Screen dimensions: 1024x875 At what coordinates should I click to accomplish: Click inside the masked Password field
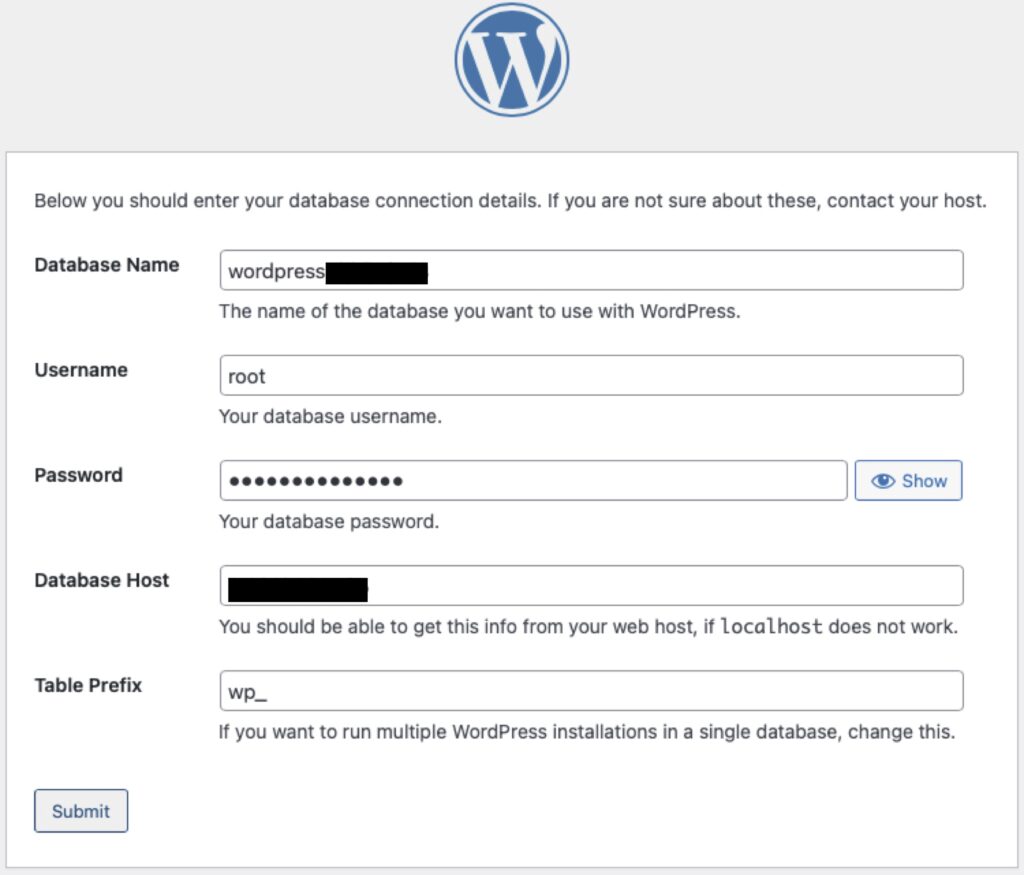(533, 481)
